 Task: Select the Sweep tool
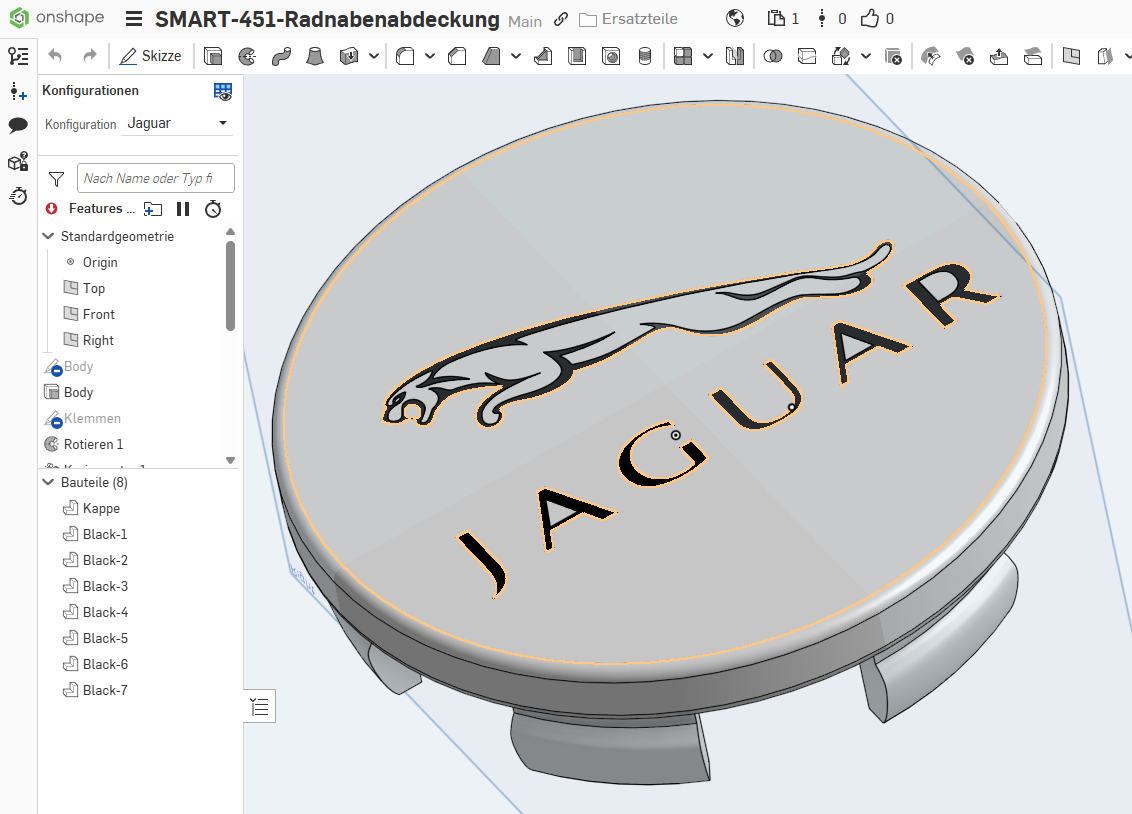[281, 56]
